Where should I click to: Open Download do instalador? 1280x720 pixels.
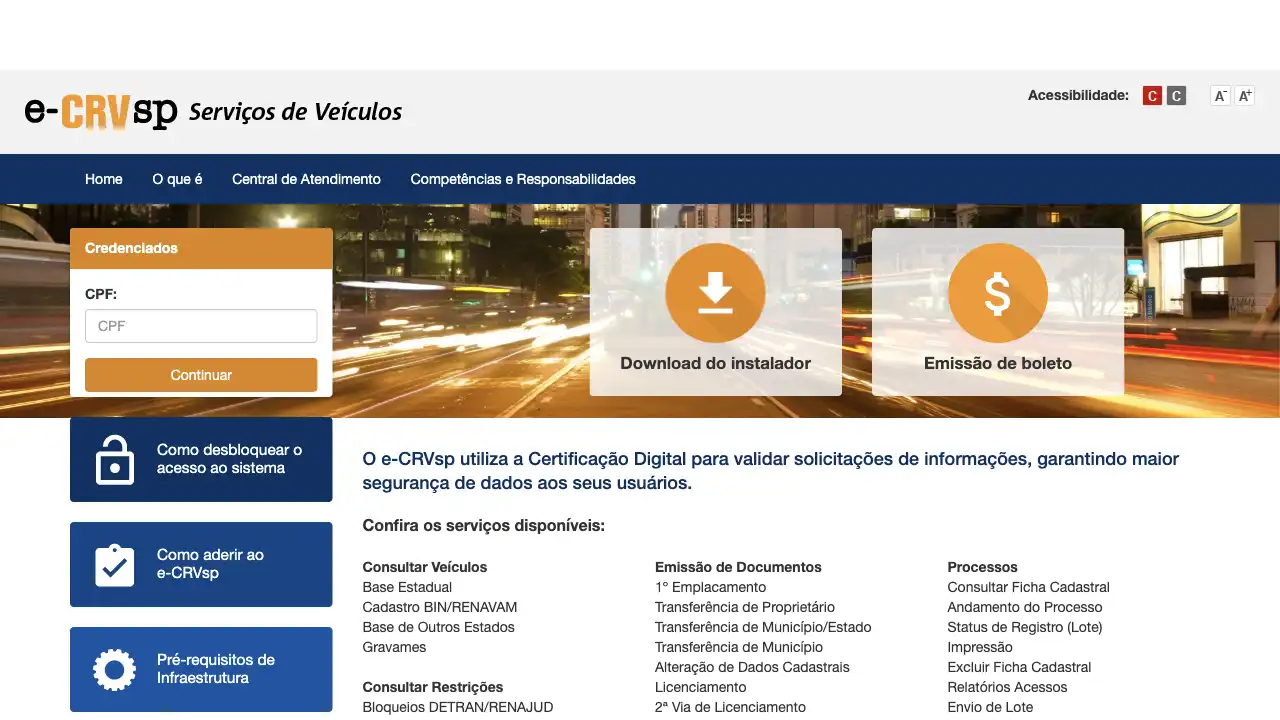pyautogui.click(x=715, y=312)
